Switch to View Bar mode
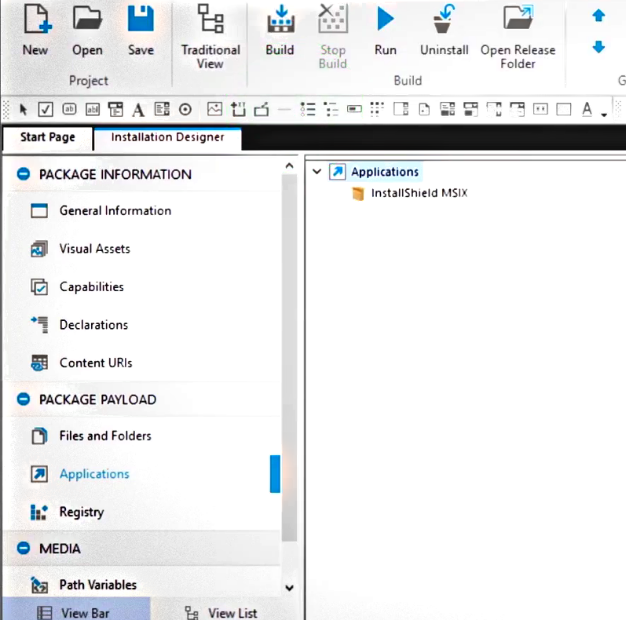Screen dimensions: 626x620 coord(76,609)
